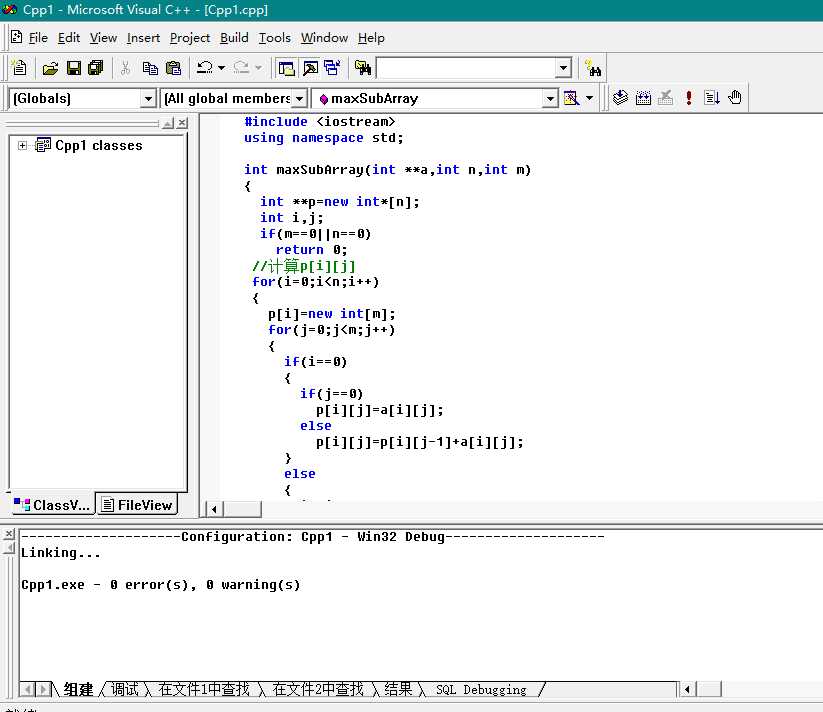Viewport: 823px width, 712px height.
Task: Click the output pane scrollbar left arrow
Action: [x=687, y=689]
